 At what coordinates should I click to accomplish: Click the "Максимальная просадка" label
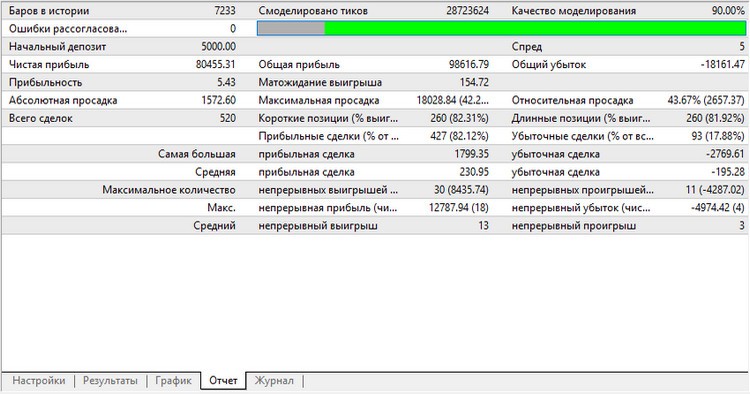319,100
